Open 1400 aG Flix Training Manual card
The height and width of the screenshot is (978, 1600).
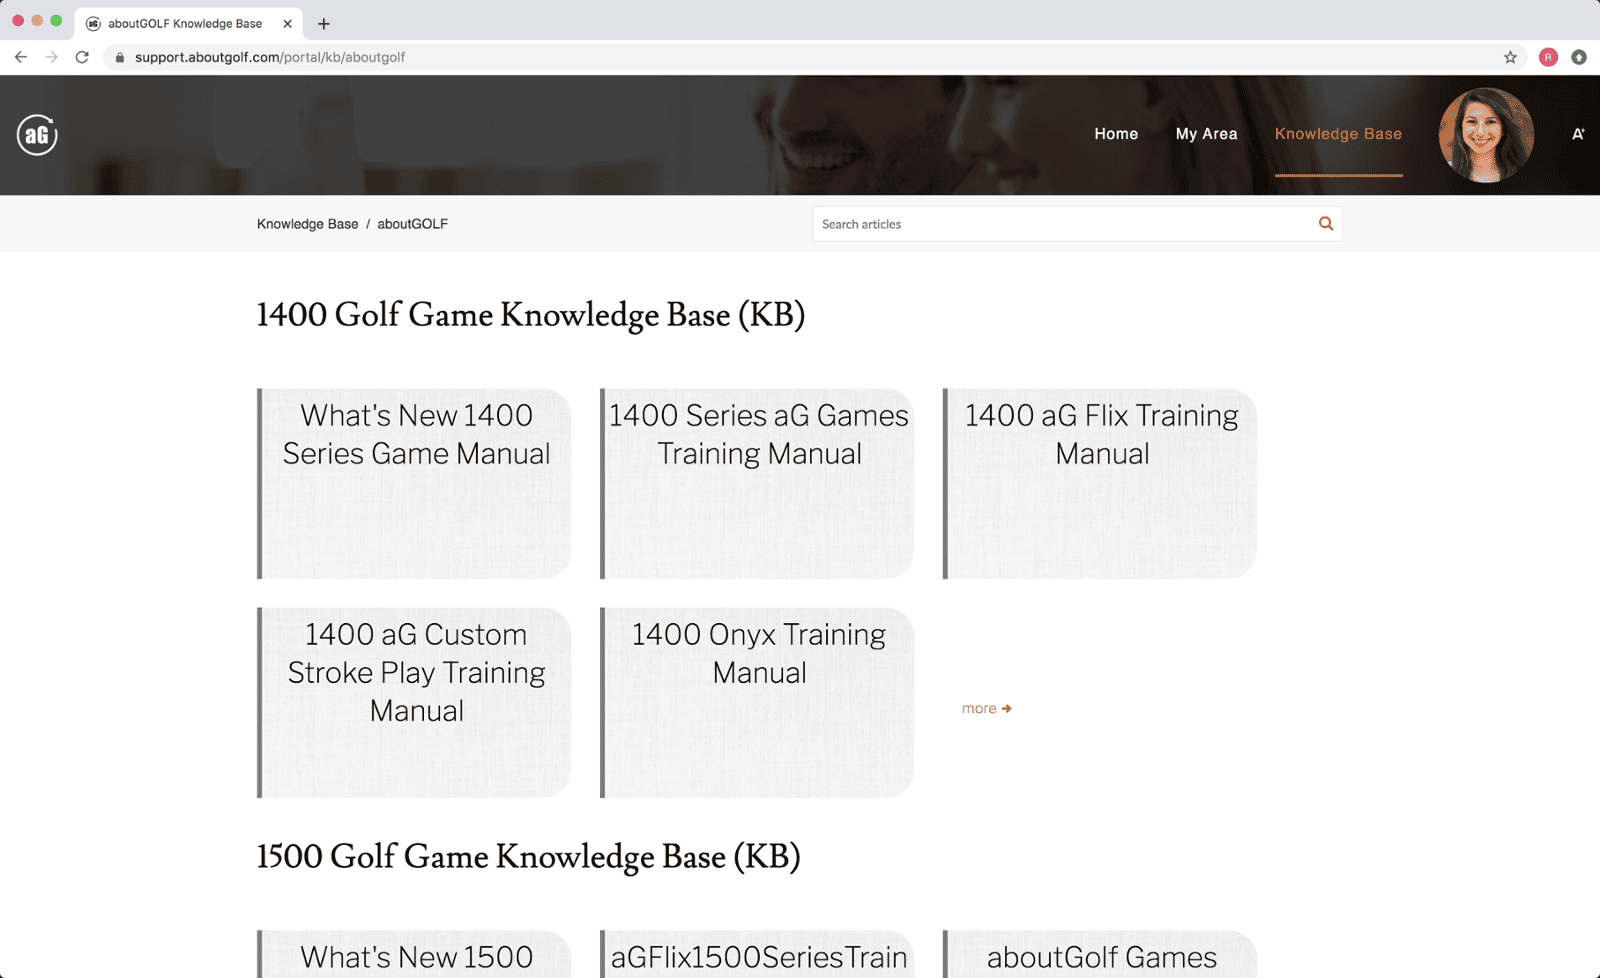click(x=1100, y=484)
